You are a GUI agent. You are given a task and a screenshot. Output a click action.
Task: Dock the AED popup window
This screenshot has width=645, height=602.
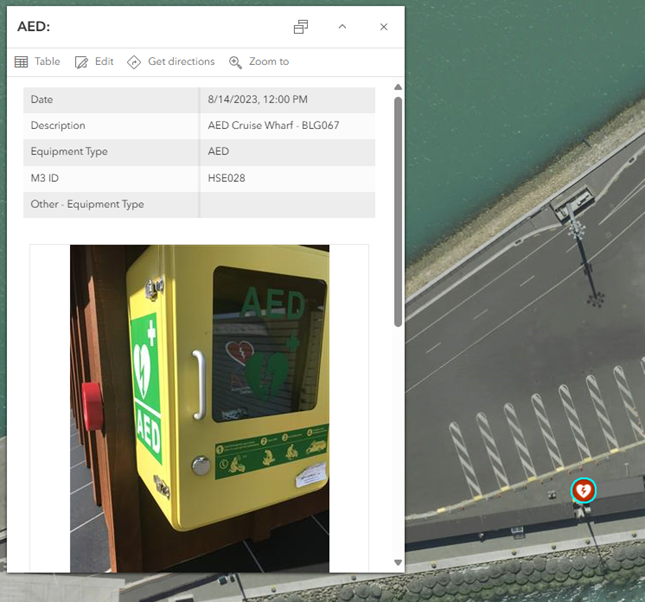click(x=301, y=27)
